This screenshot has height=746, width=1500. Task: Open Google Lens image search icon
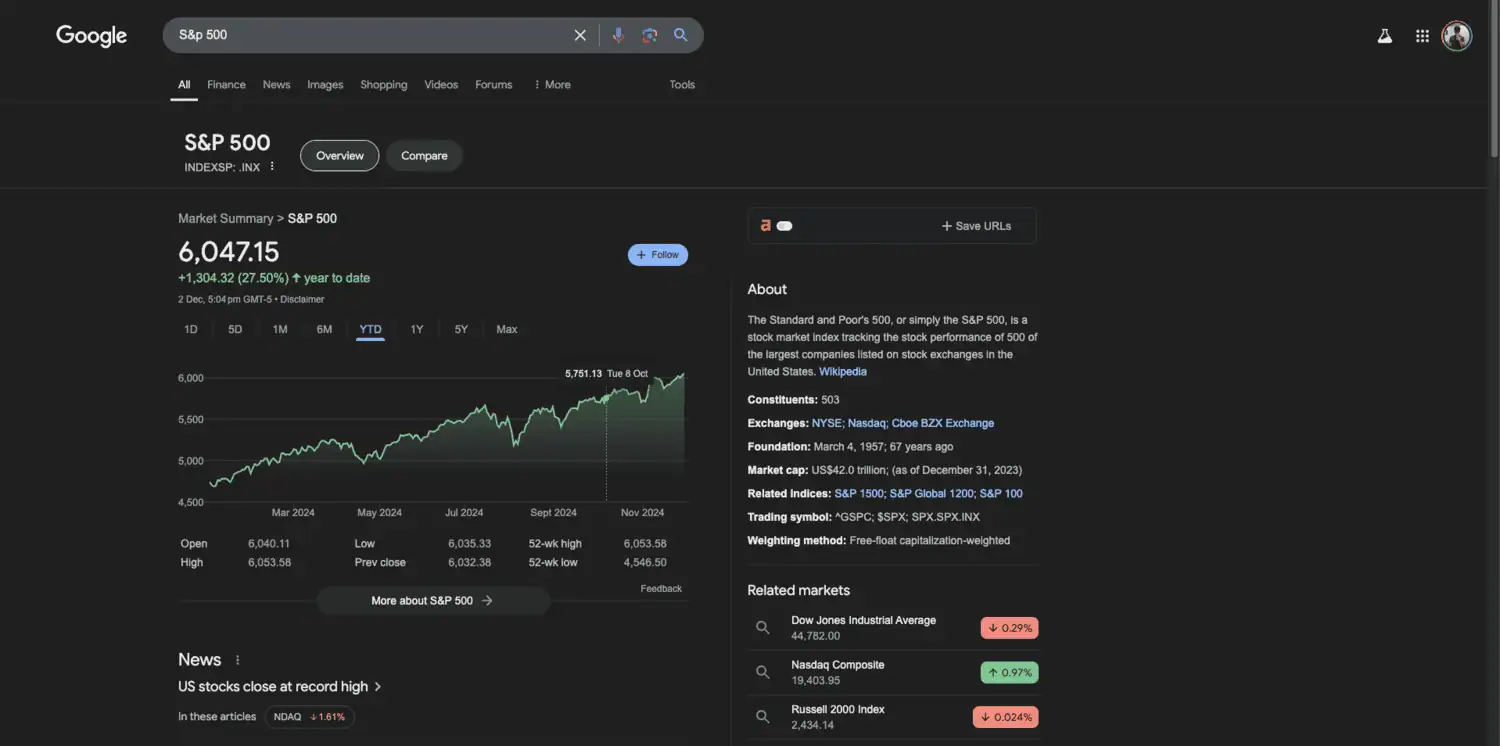pos(650,35)
